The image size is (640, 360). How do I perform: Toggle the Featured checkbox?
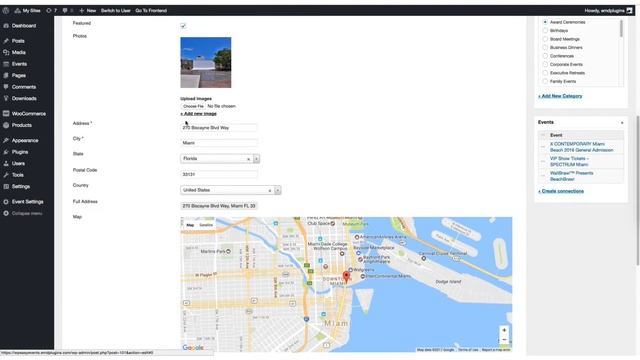pos(183,26)
